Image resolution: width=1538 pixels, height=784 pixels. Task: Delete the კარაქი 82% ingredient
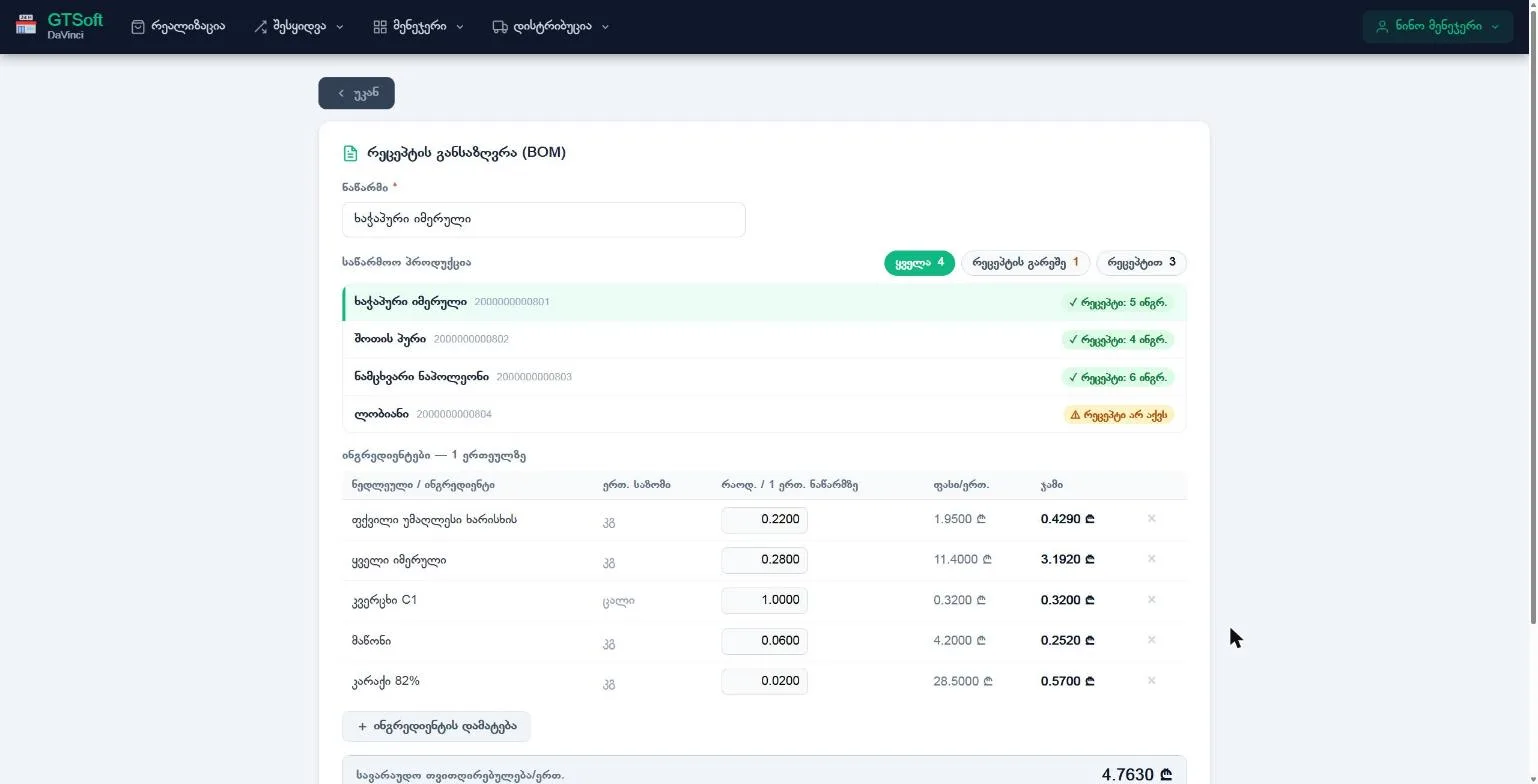point(1151,681)
